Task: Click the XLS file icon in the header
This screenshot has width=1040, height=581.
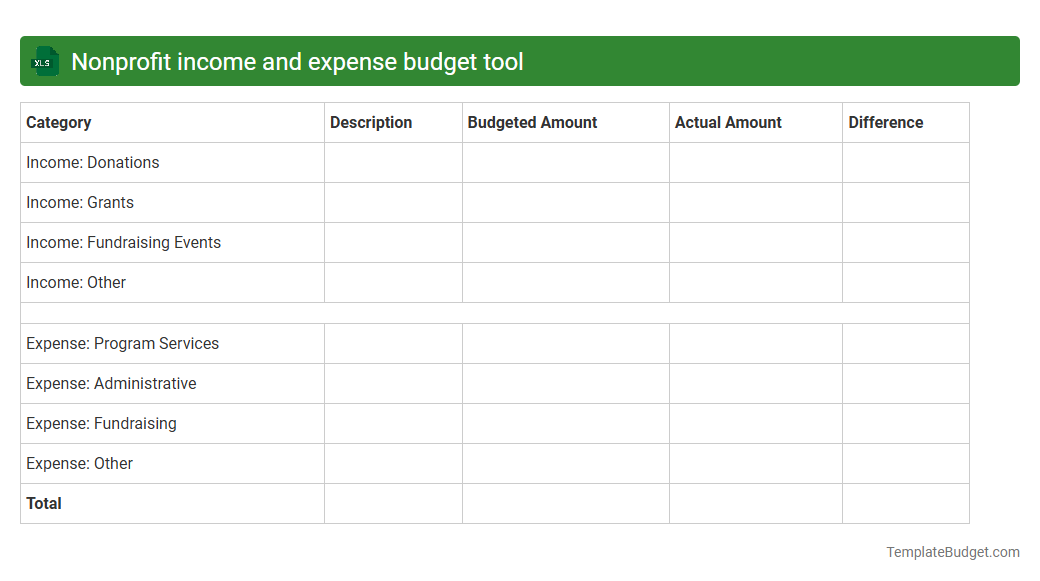Action: pyautogui.click(x=43, y=61)
